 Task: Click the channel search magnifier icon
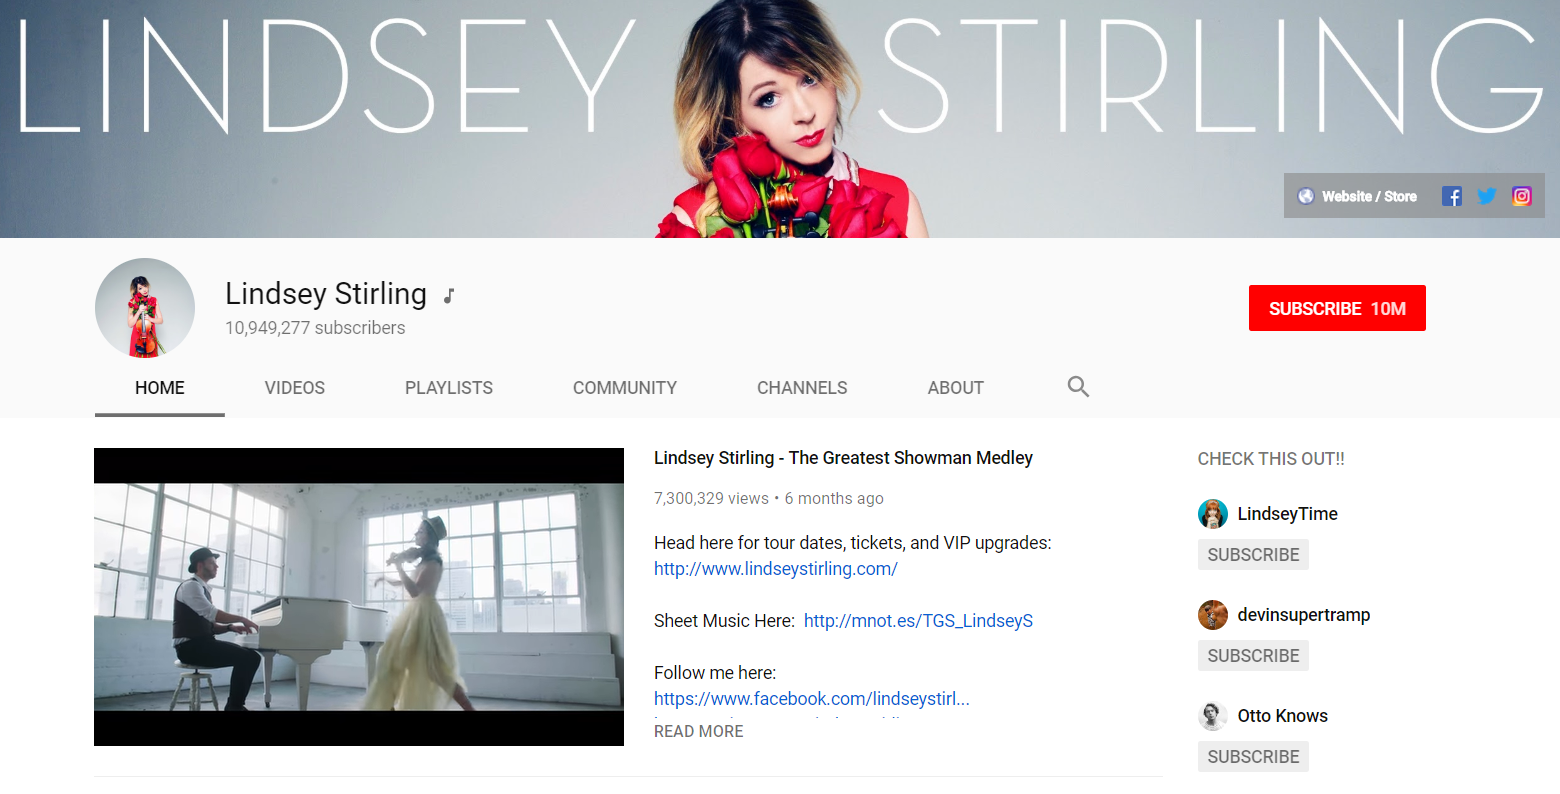(x=1078, y=387)
